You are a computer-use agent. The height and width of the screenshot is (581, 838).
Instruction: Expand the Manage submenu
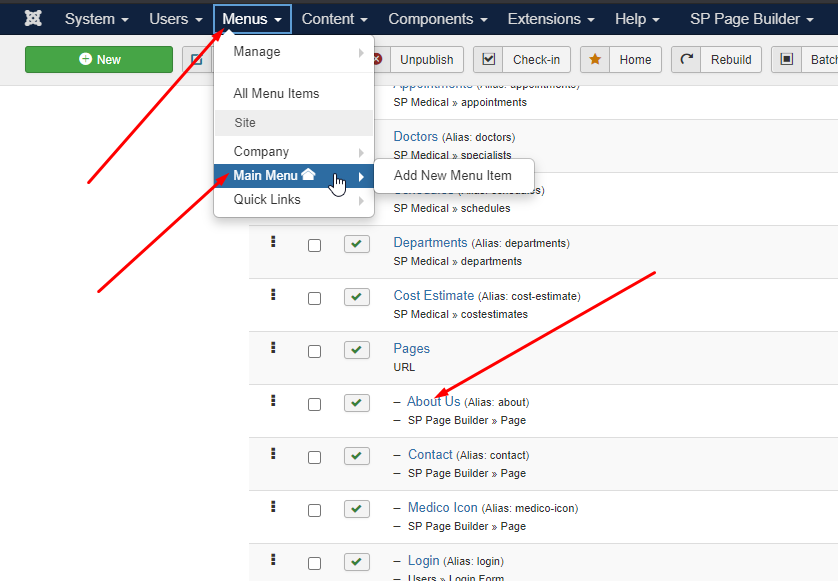coord(293,52)
